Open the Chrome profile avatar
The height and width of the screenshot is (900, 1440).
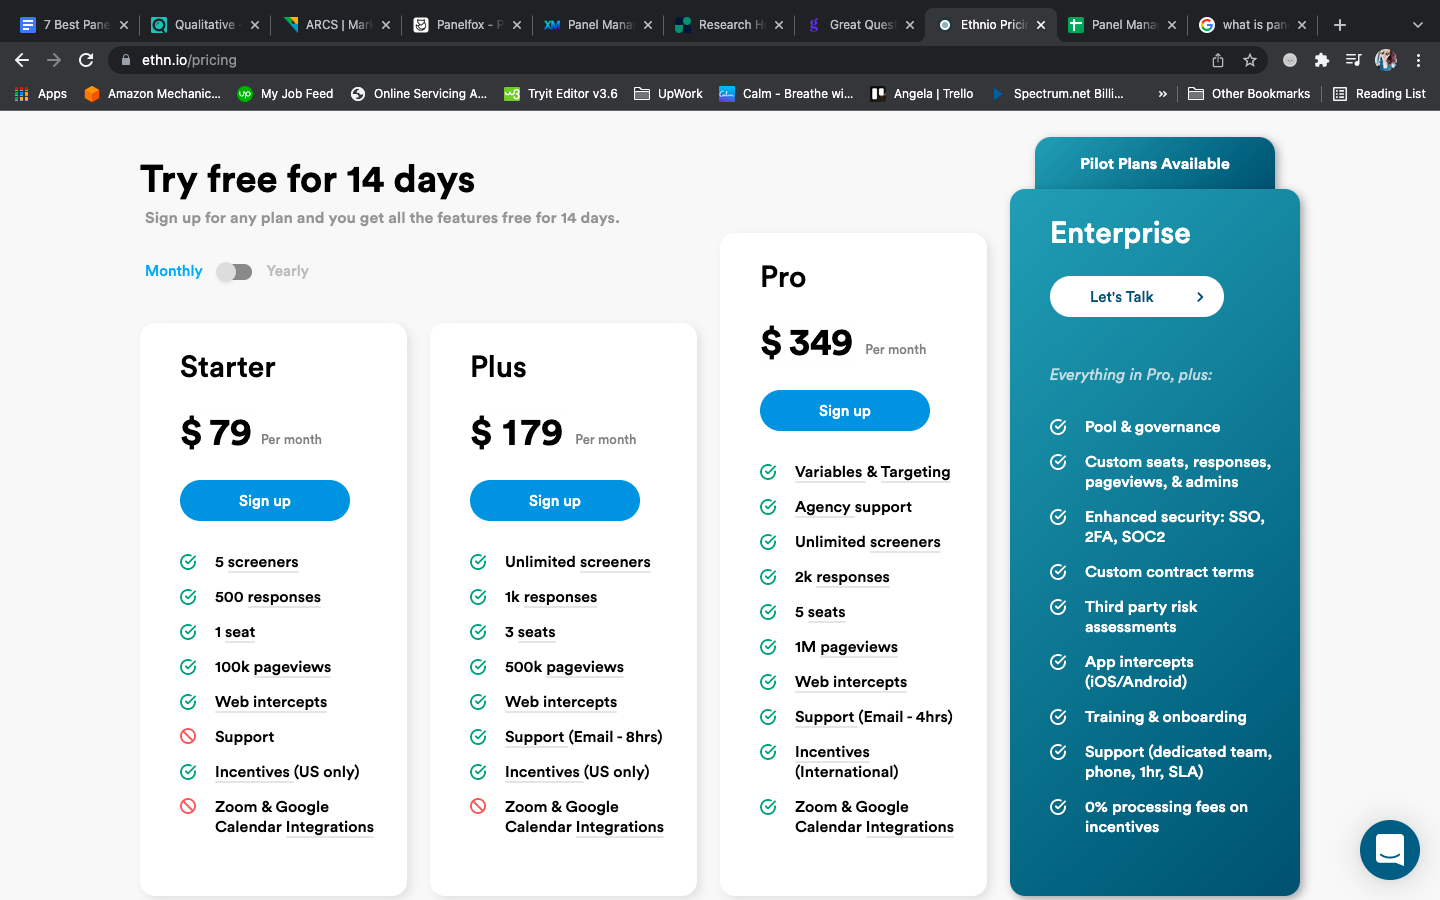pyautogui.click(x=1385, y=60)
